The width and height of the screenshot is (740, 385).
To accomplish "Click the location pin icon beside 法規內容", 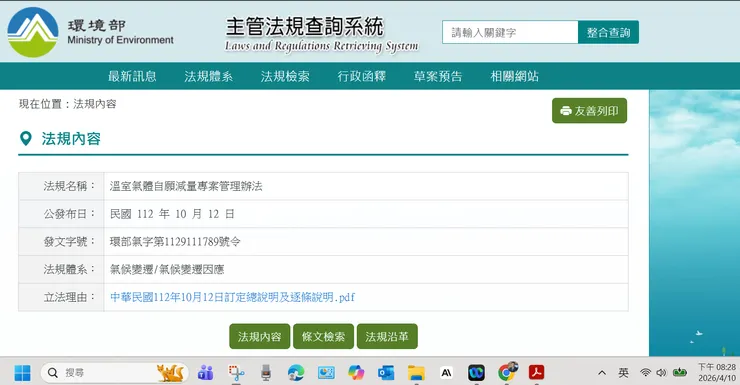I will (x=25, y=139).
